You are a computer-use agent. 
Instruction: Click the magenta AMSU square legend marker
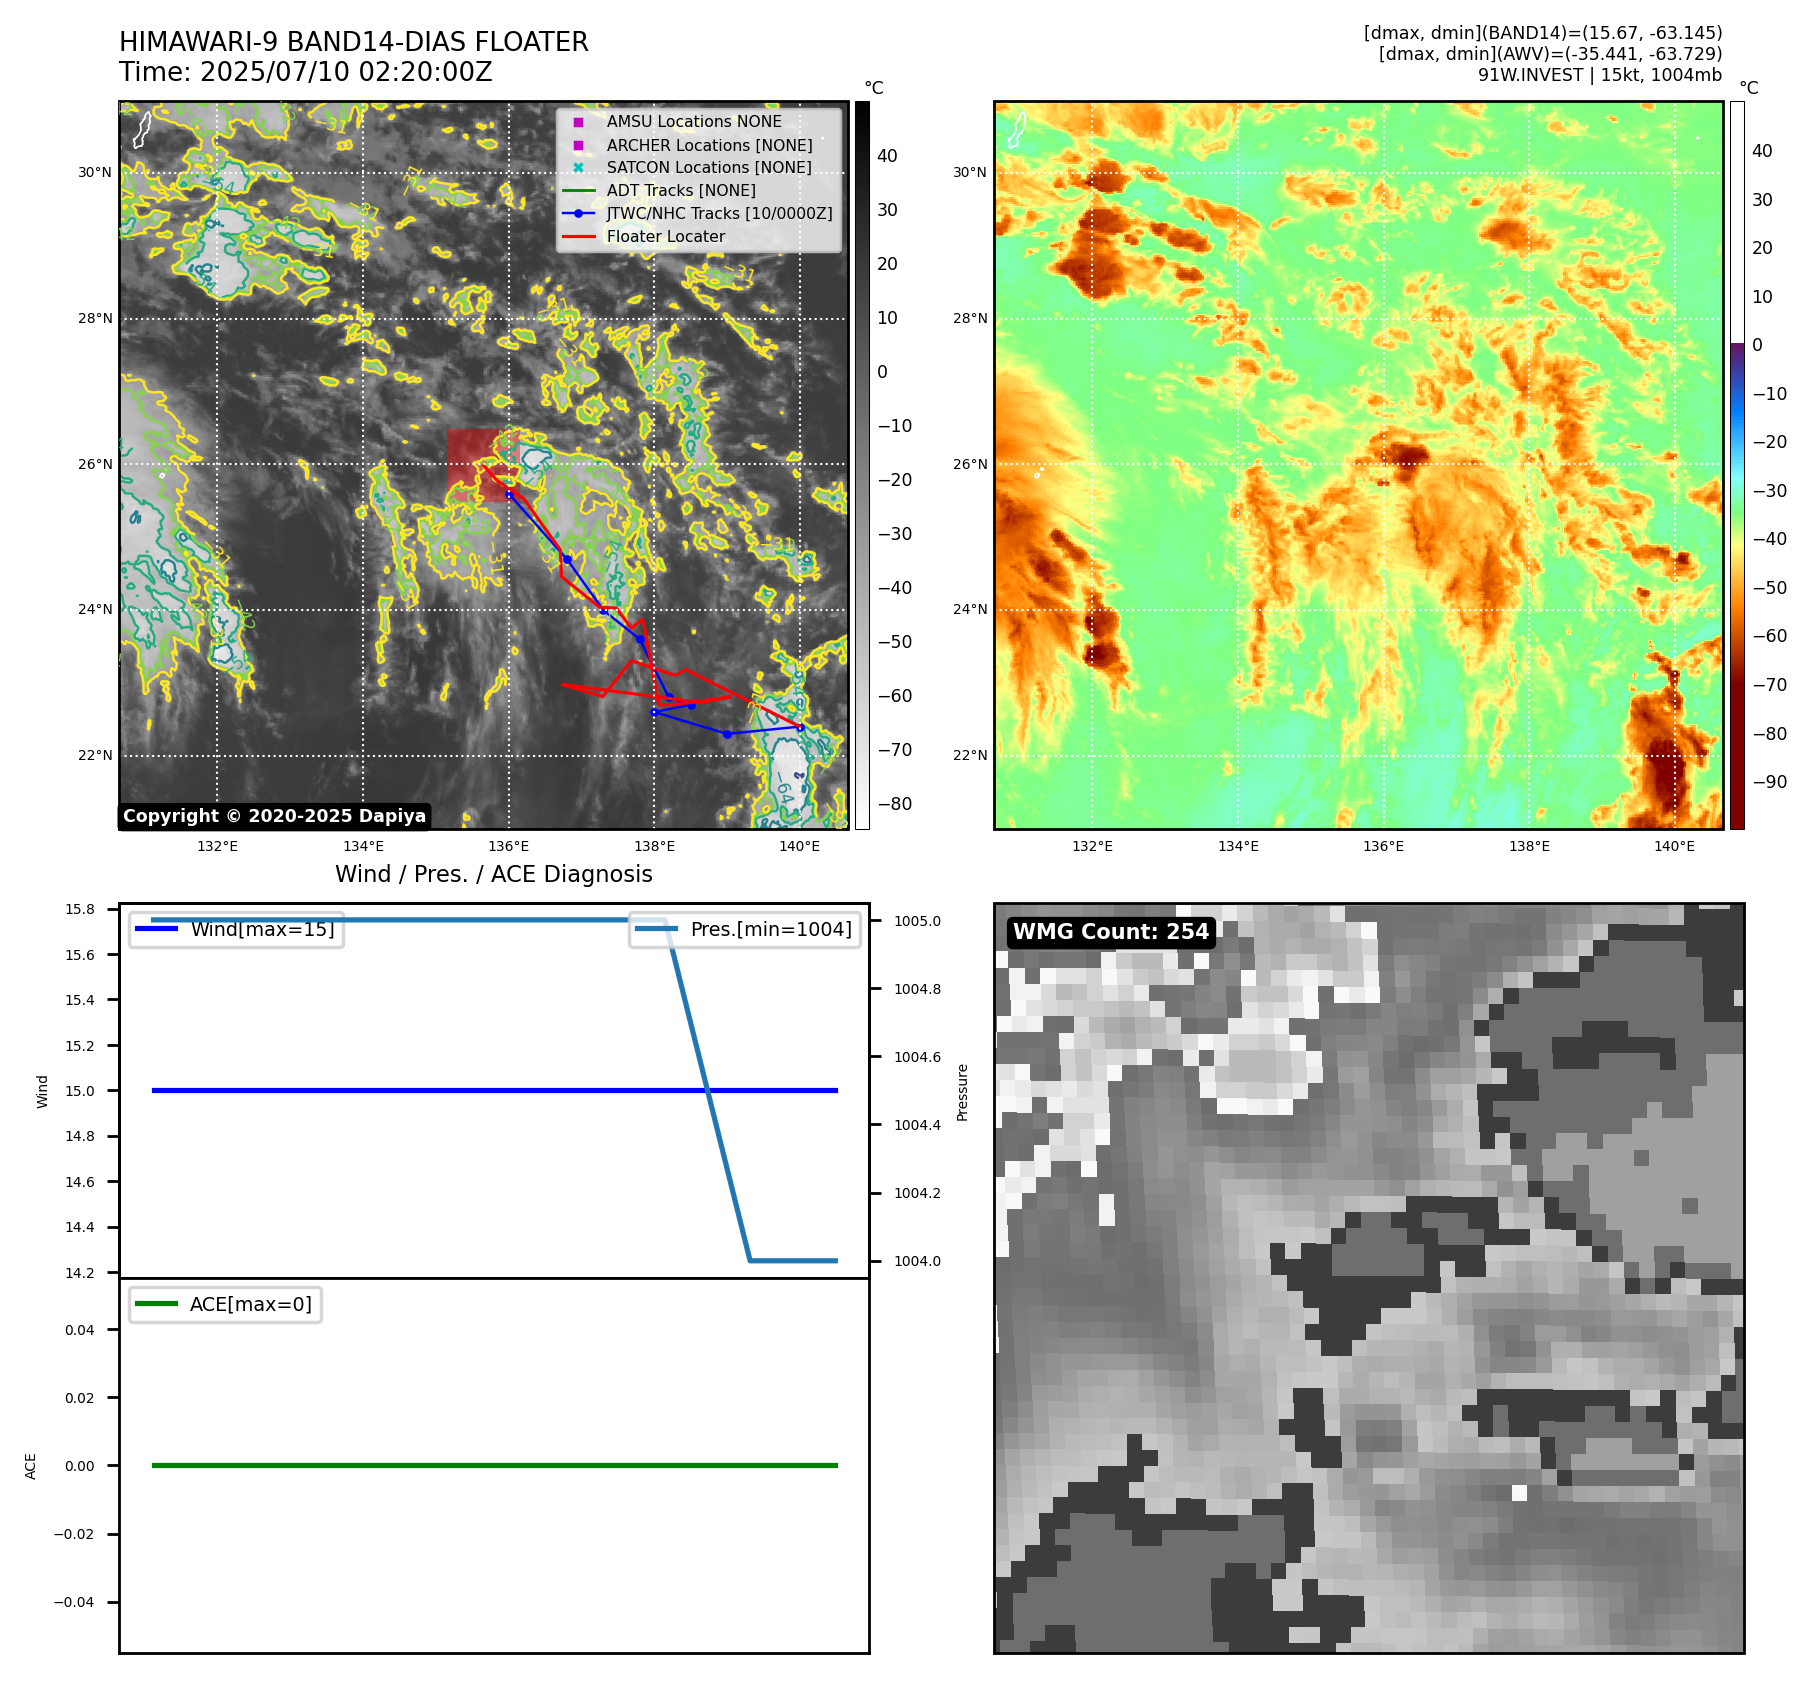click(x=578, y=122)
